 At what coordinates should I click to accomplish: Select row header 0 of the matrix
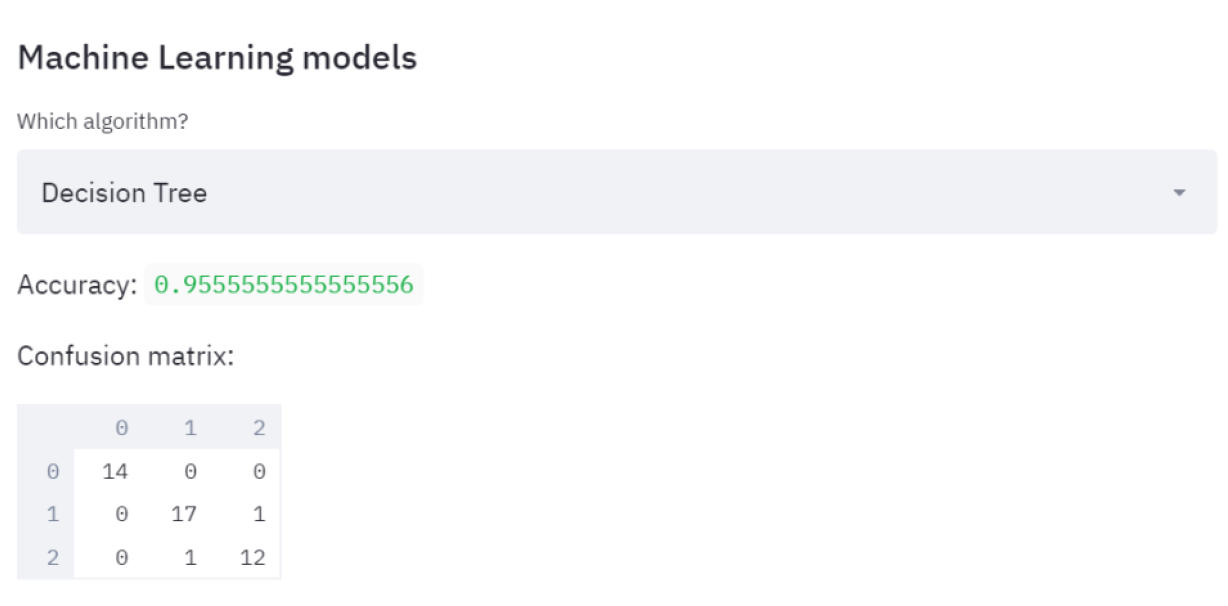pos(52,471)
